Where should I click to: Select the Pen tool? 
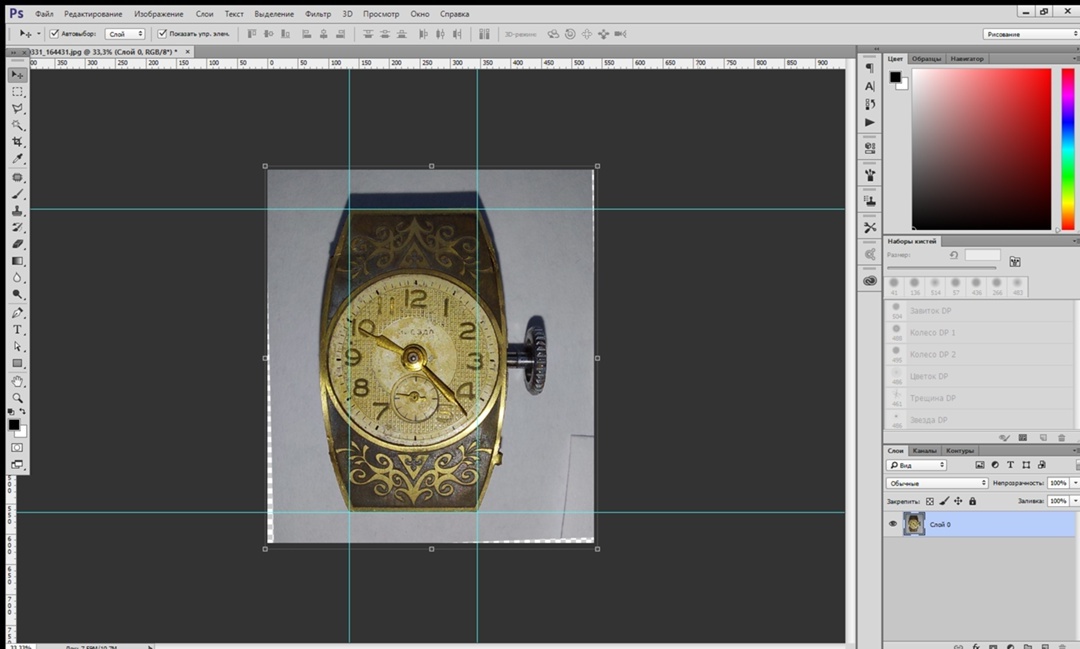(x=17, y=313)
